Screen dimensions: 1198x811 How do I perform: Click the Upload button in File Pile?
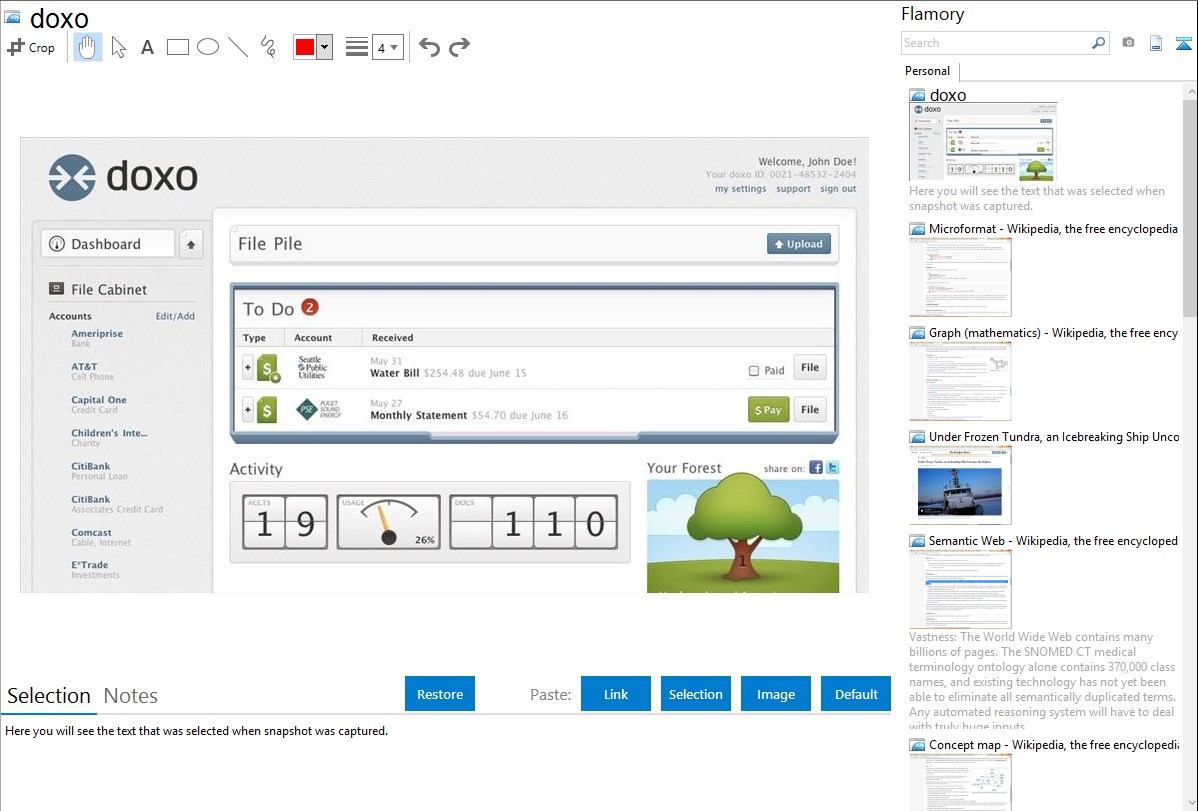pos(798,244)
